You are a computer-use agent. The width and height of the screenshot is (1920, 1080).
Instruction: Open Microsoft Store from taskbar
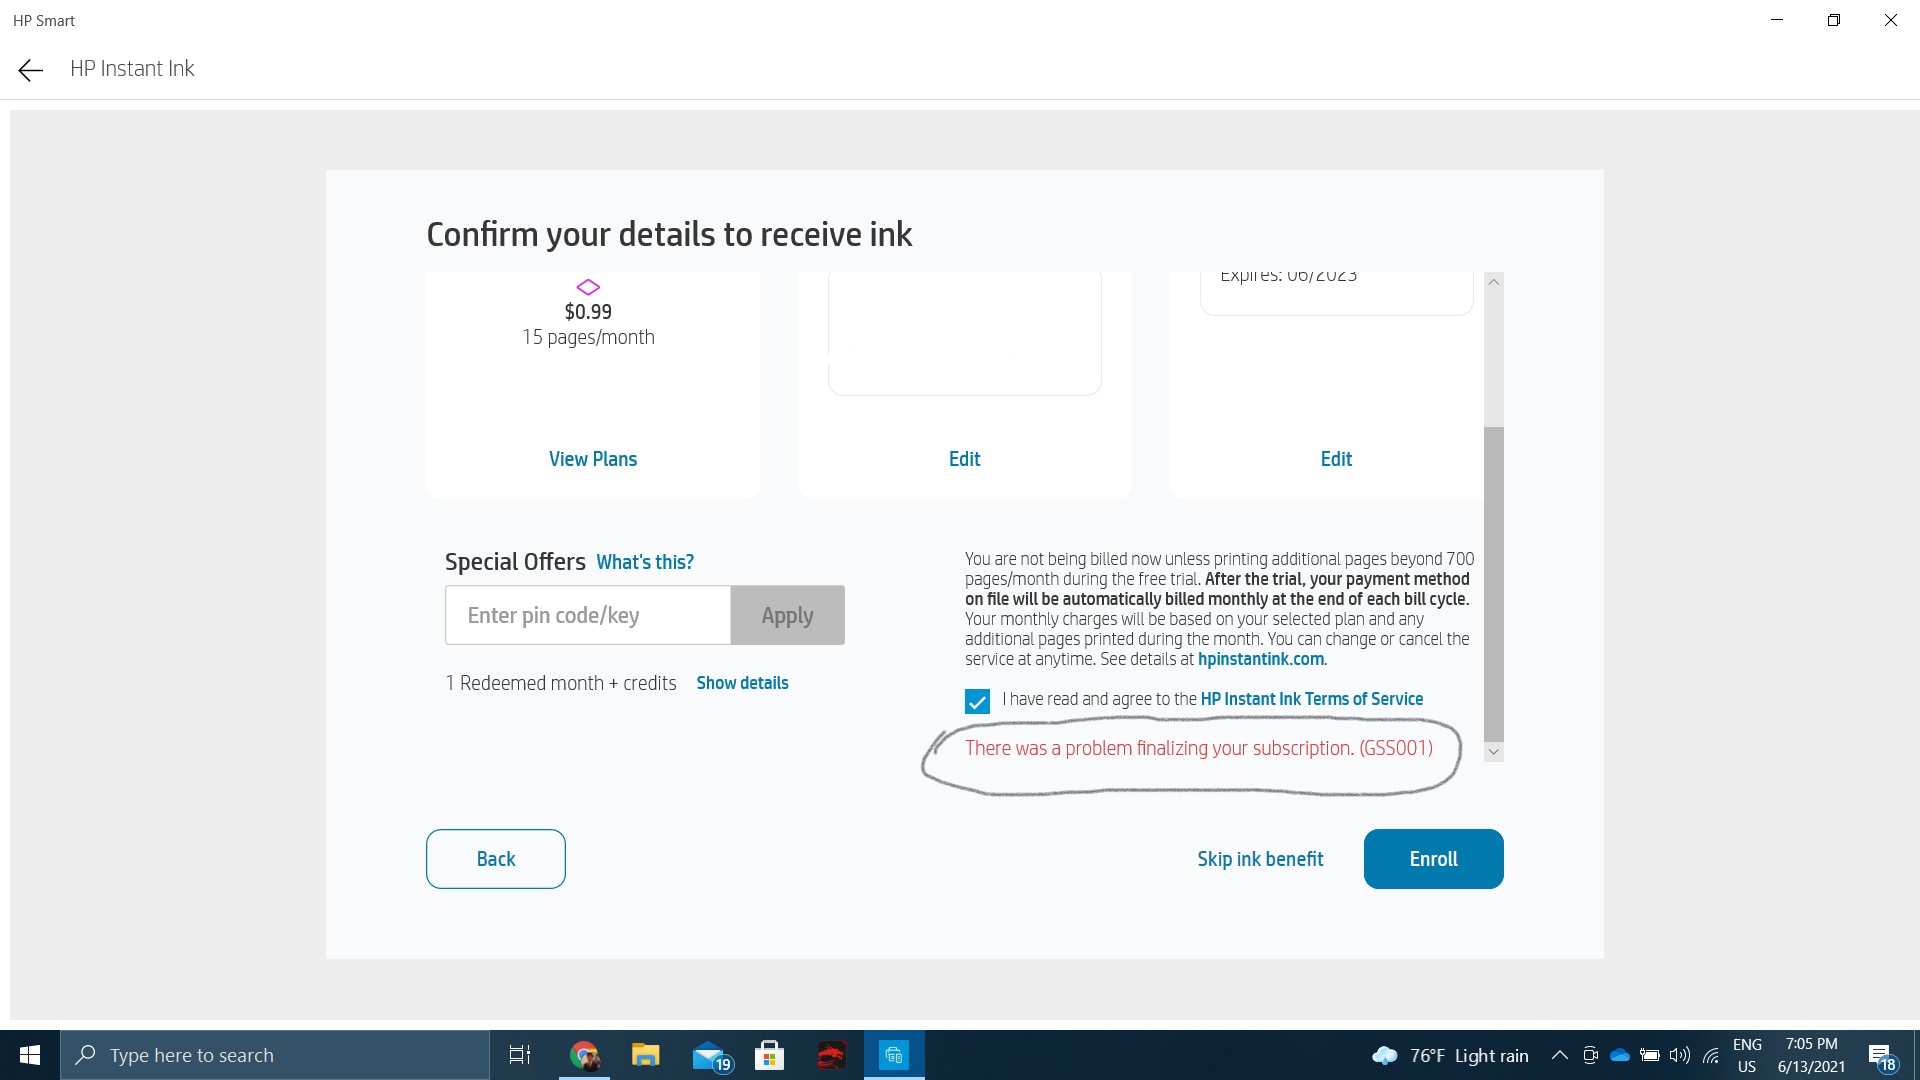point(769,1055)
